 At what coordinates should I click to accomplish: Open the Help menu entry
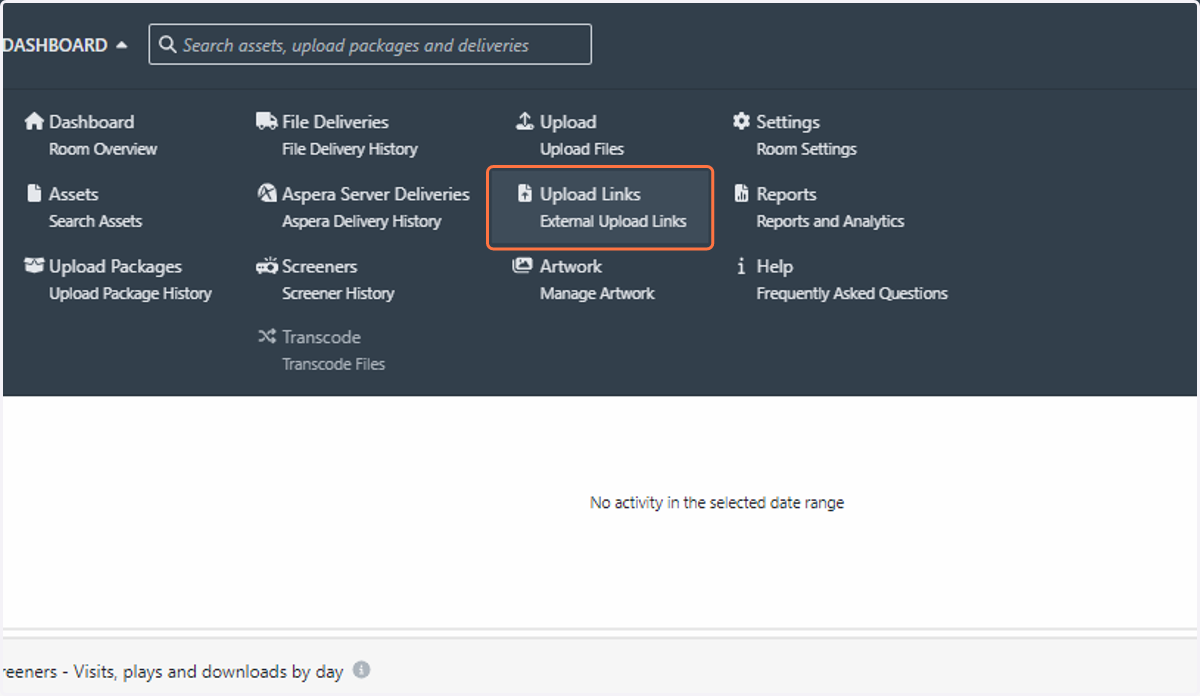pyautogui.click(x=775, y=266)
